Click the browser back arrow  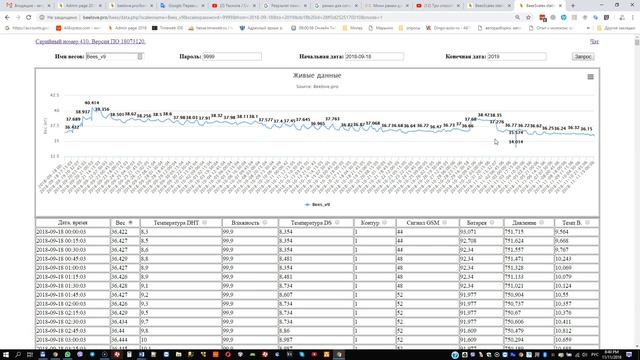7,18
